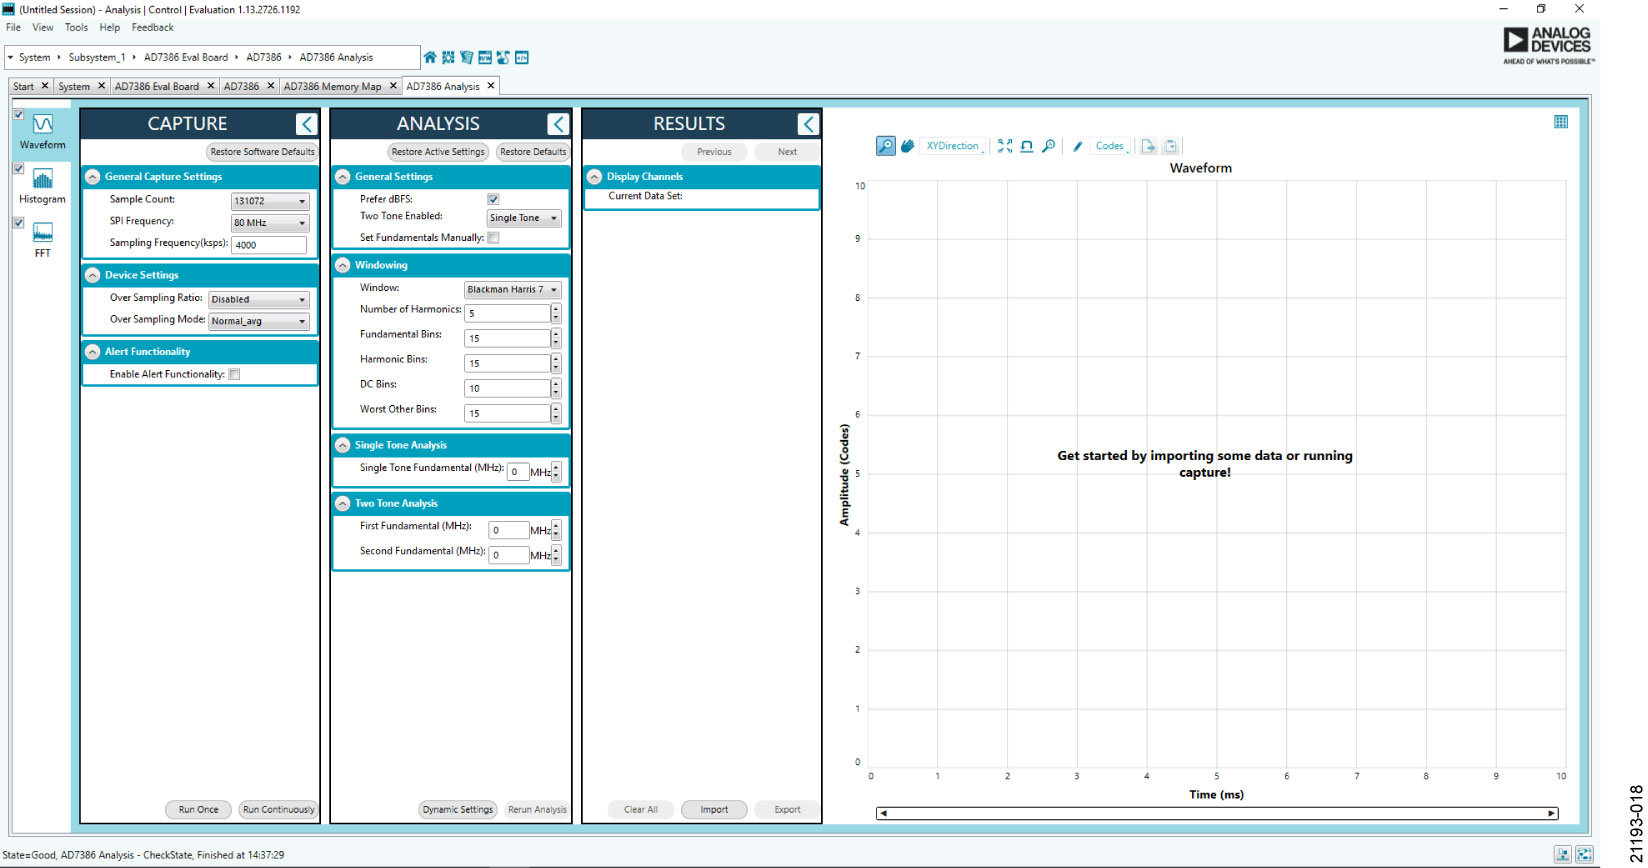Uncheck the Prefer dBFS checkbox

(x=493, y=199)
